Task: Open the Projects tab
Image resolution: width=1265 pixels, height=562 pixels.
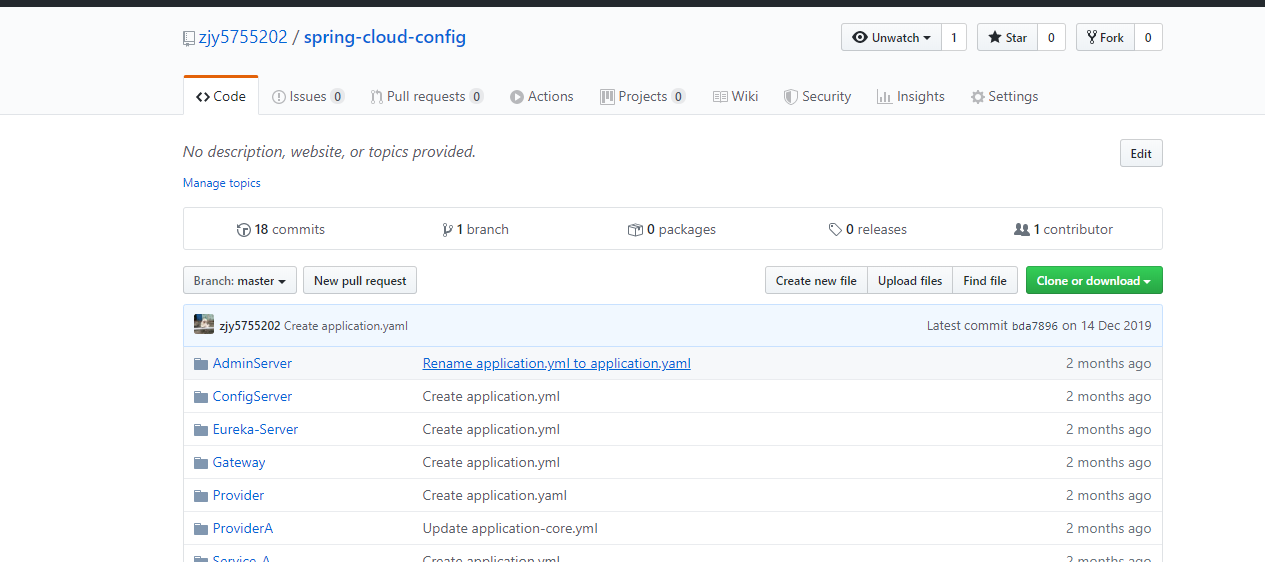Action: click(643, 97)
